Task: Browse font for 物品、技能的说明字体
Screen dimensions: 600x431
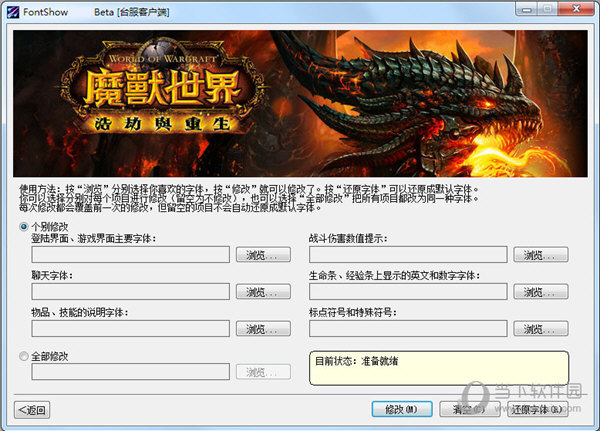Action: 263,328
